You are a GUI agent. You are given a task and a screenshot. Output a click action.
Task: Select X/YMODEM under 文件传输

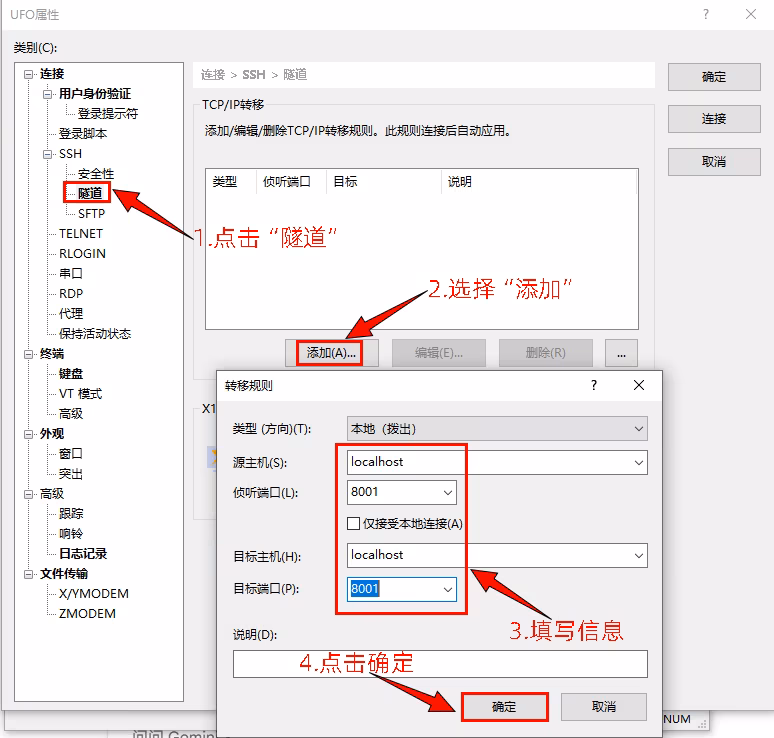[x=94, y=594]
